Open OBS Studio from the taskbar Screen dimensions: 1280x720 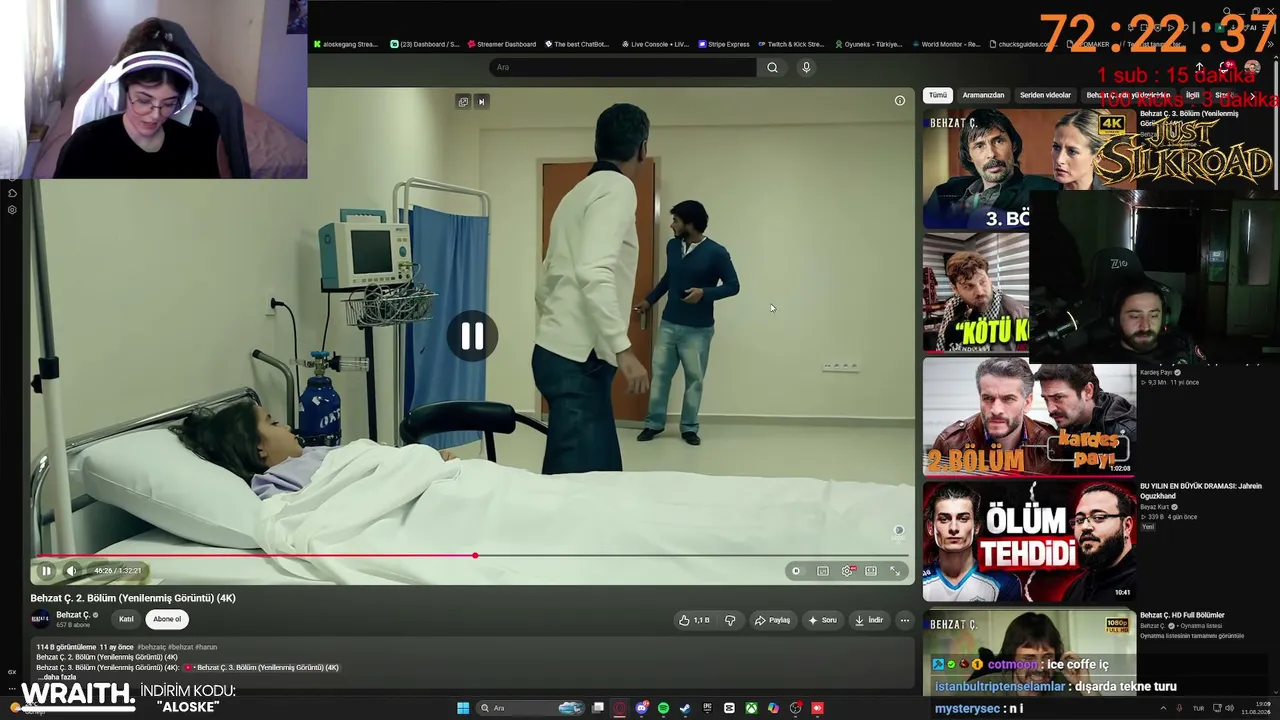[x=795, y=708]
